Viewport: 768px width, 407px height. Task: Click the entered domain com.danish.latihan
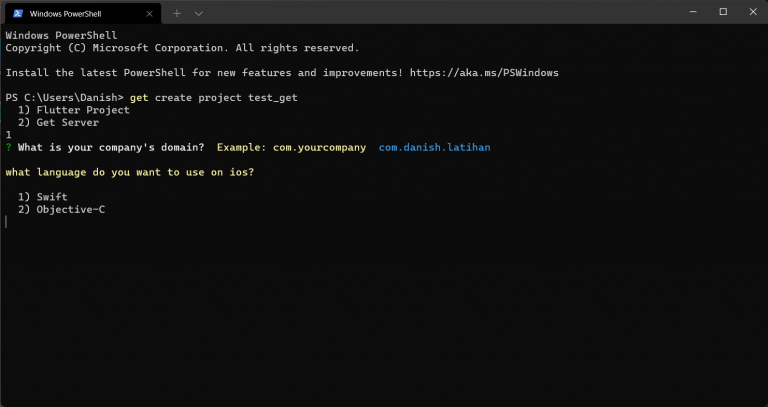point(434,148)
